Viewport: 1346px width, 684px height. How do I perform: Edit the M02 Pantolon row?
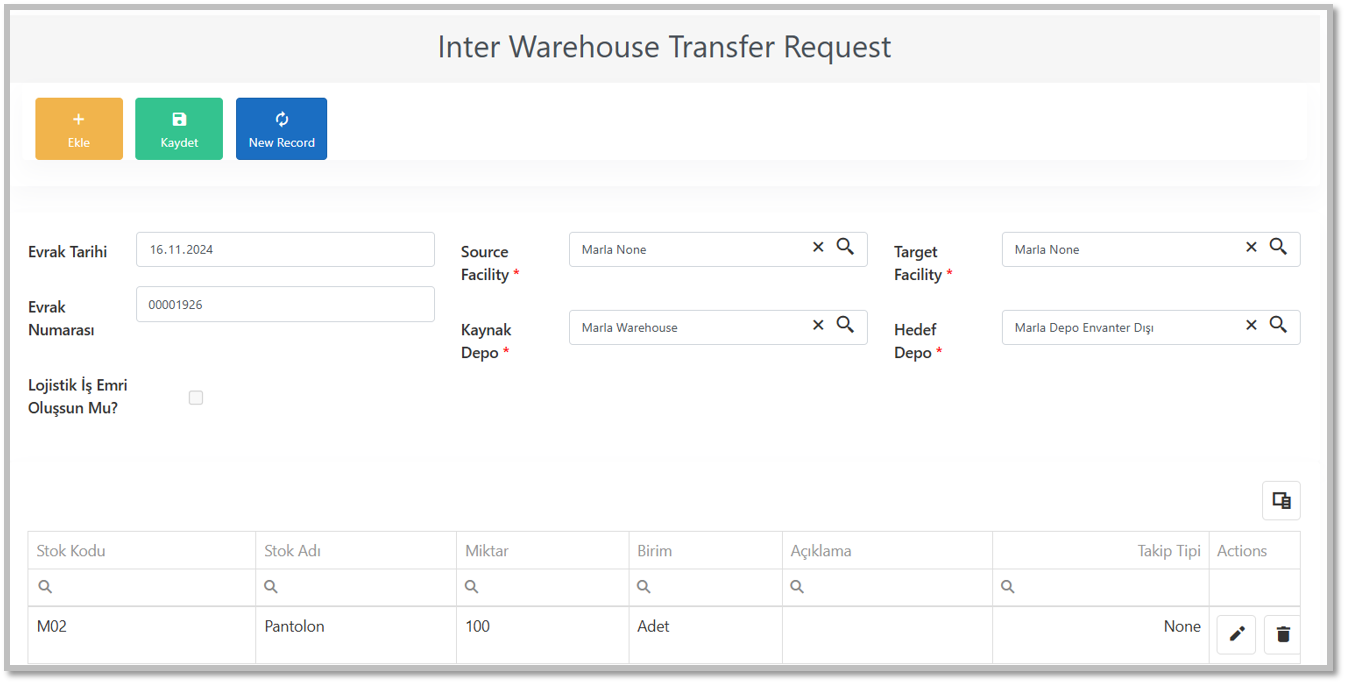(x=1236, y=634)
